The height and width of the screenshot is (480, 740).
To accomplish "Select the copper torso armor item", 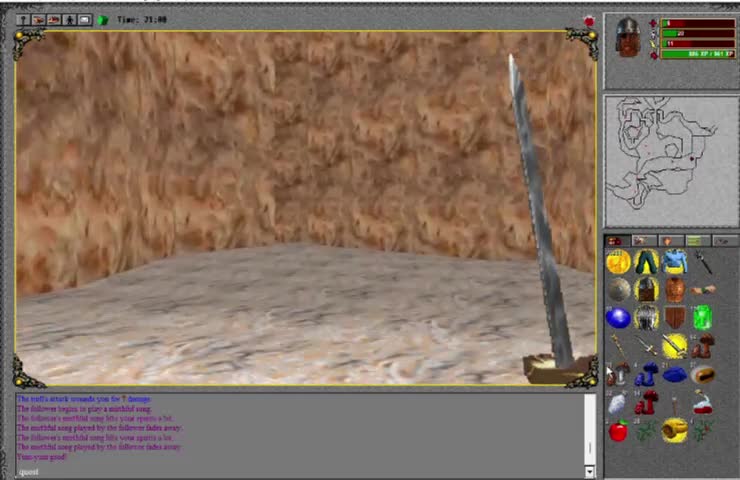I will (675, 289).
